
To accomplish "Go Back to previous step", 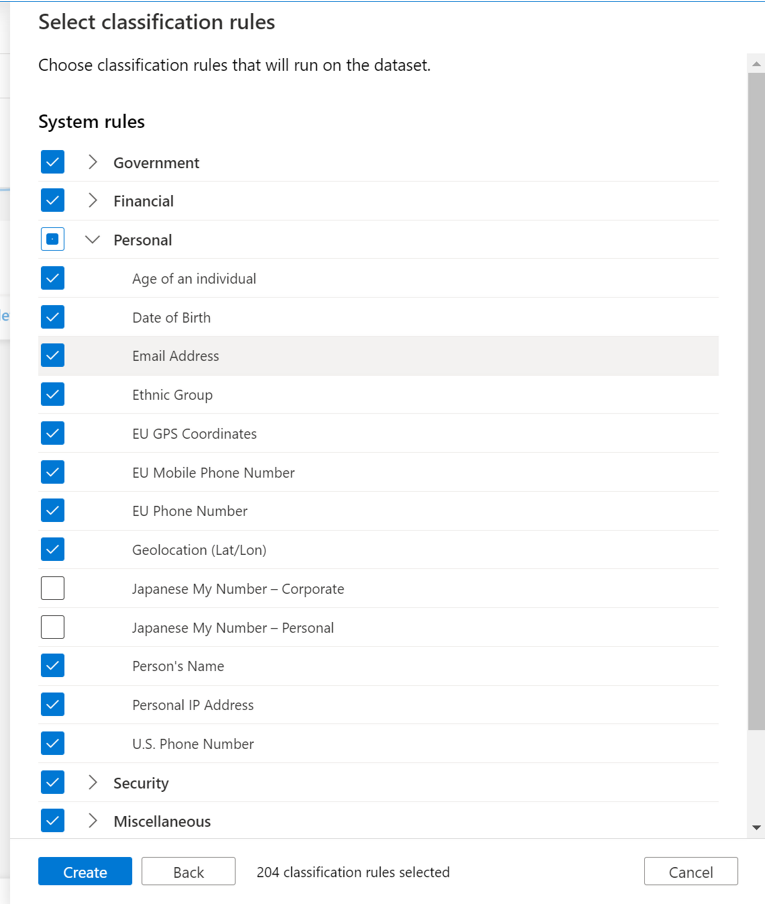I will pyautogui.click(x=188, y=871).
